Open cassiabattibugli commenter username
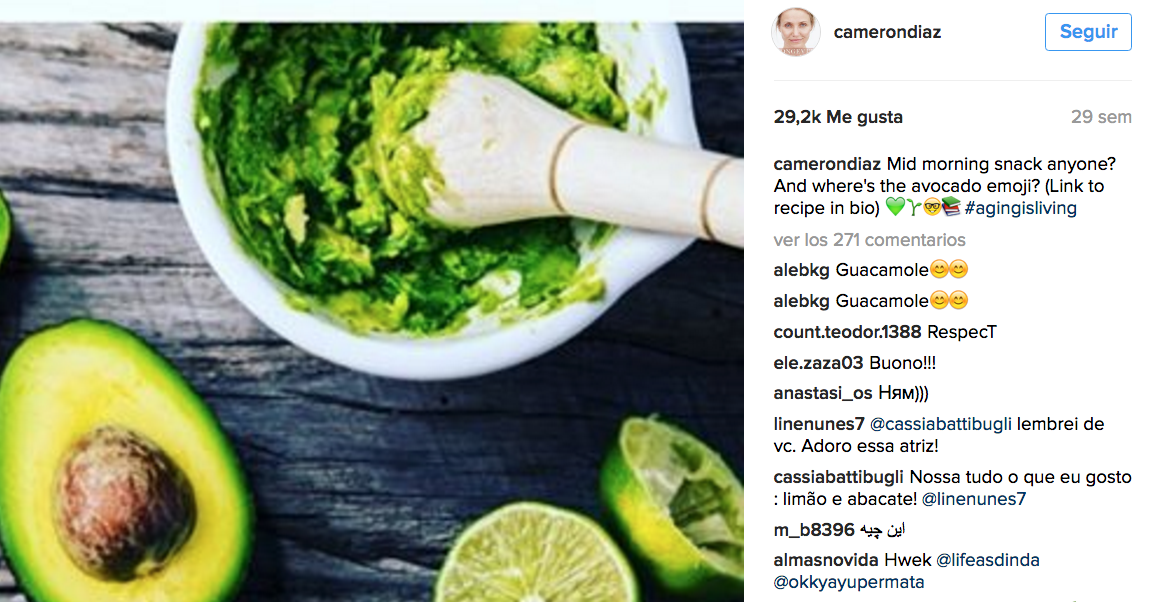The height and width of the screenshot is (602, 1156). [838, 477]
